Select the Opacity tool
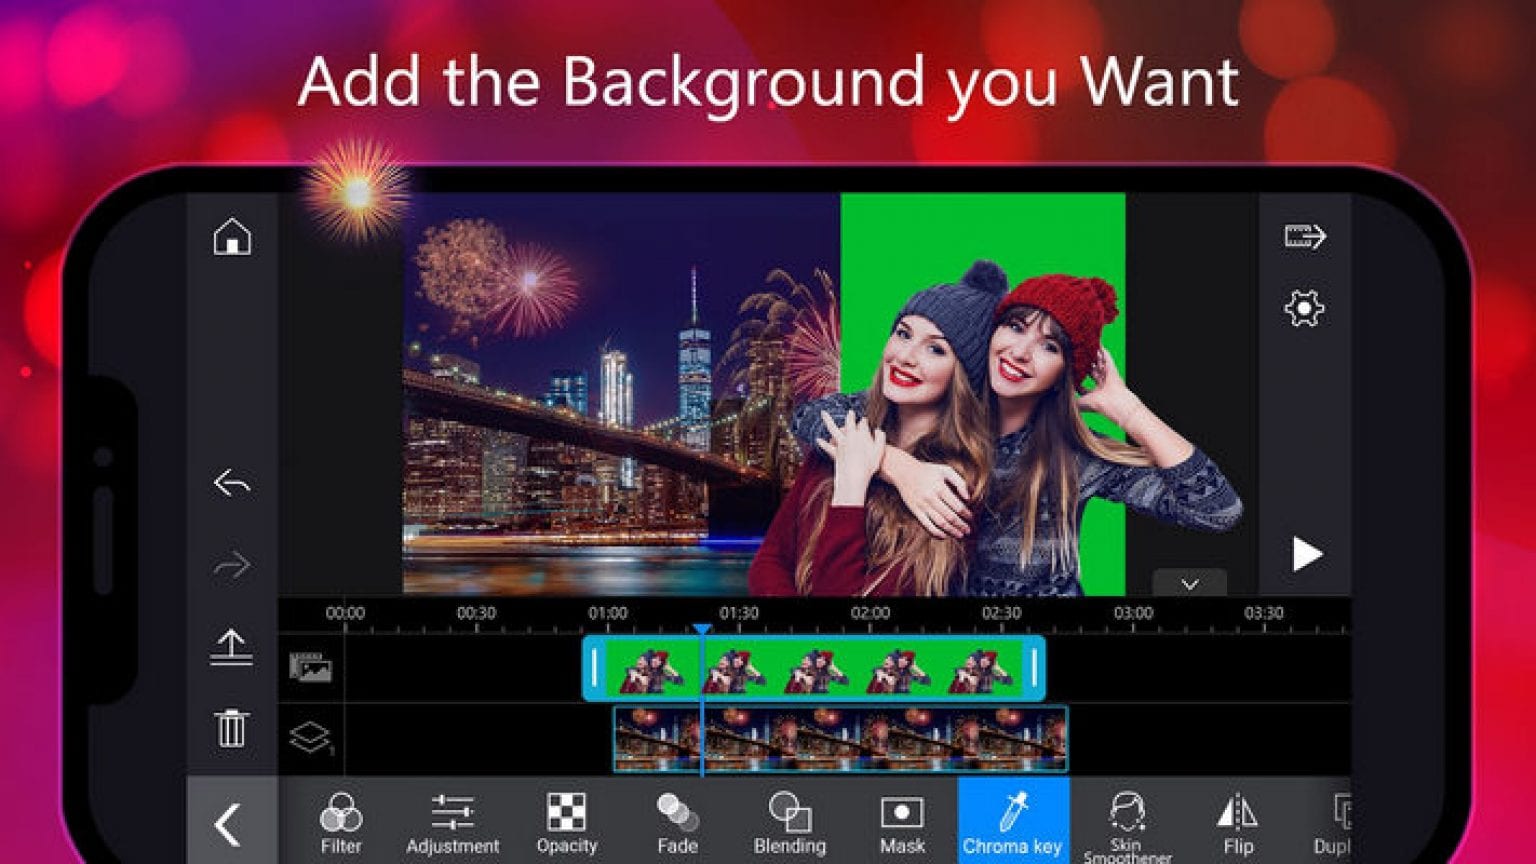 coord(566,823)
